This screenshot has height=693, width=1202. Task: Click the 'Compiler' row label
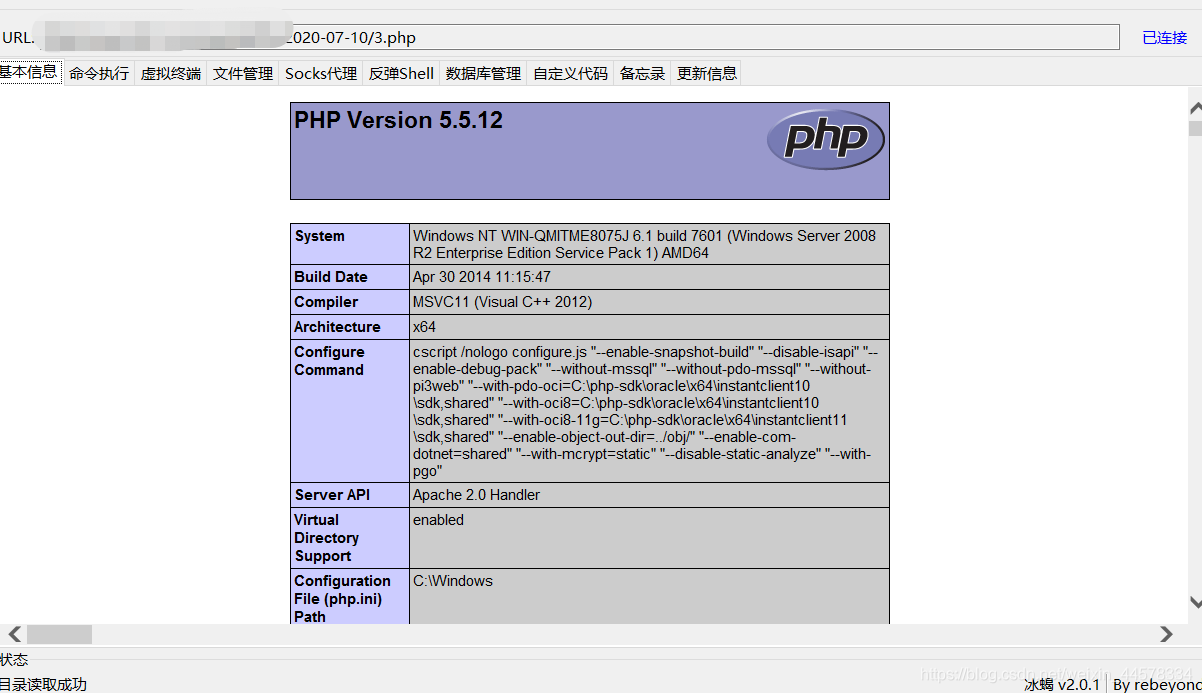click(x=326, y=302)
